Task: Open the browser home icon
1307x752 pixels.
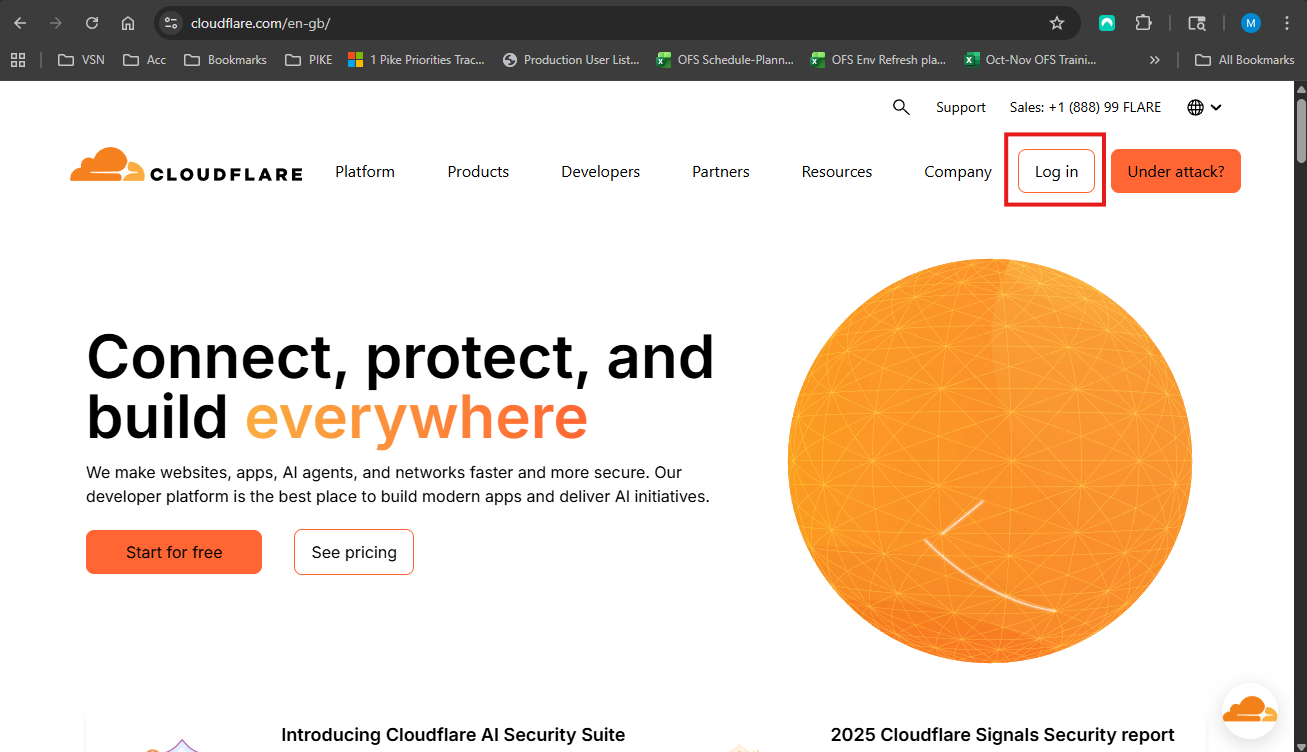Action: (128, 23)
